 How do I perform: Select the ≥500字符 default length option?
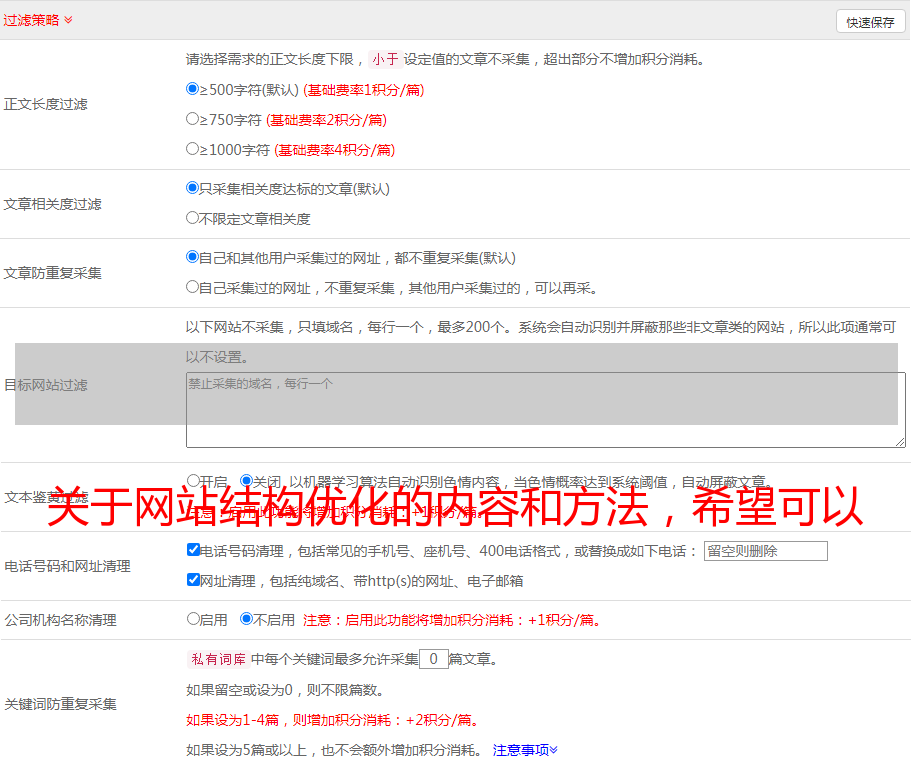click(193, 89)
